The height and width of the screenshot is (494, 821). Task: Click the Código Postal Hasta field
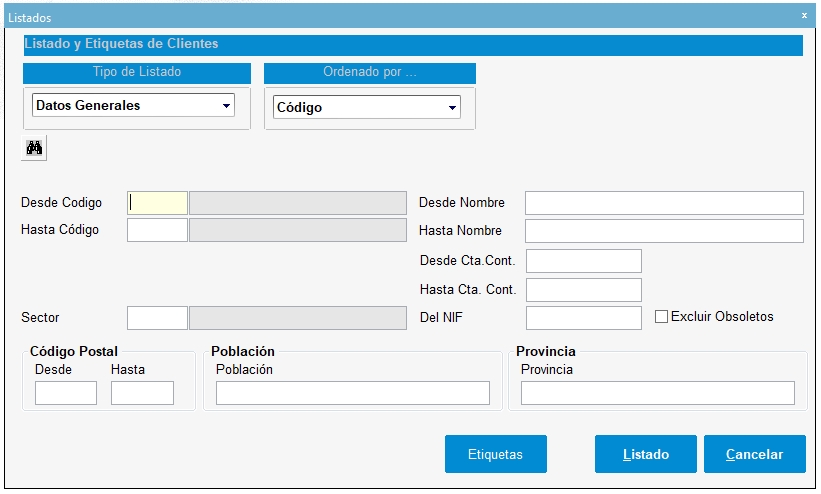click(142, 393)
